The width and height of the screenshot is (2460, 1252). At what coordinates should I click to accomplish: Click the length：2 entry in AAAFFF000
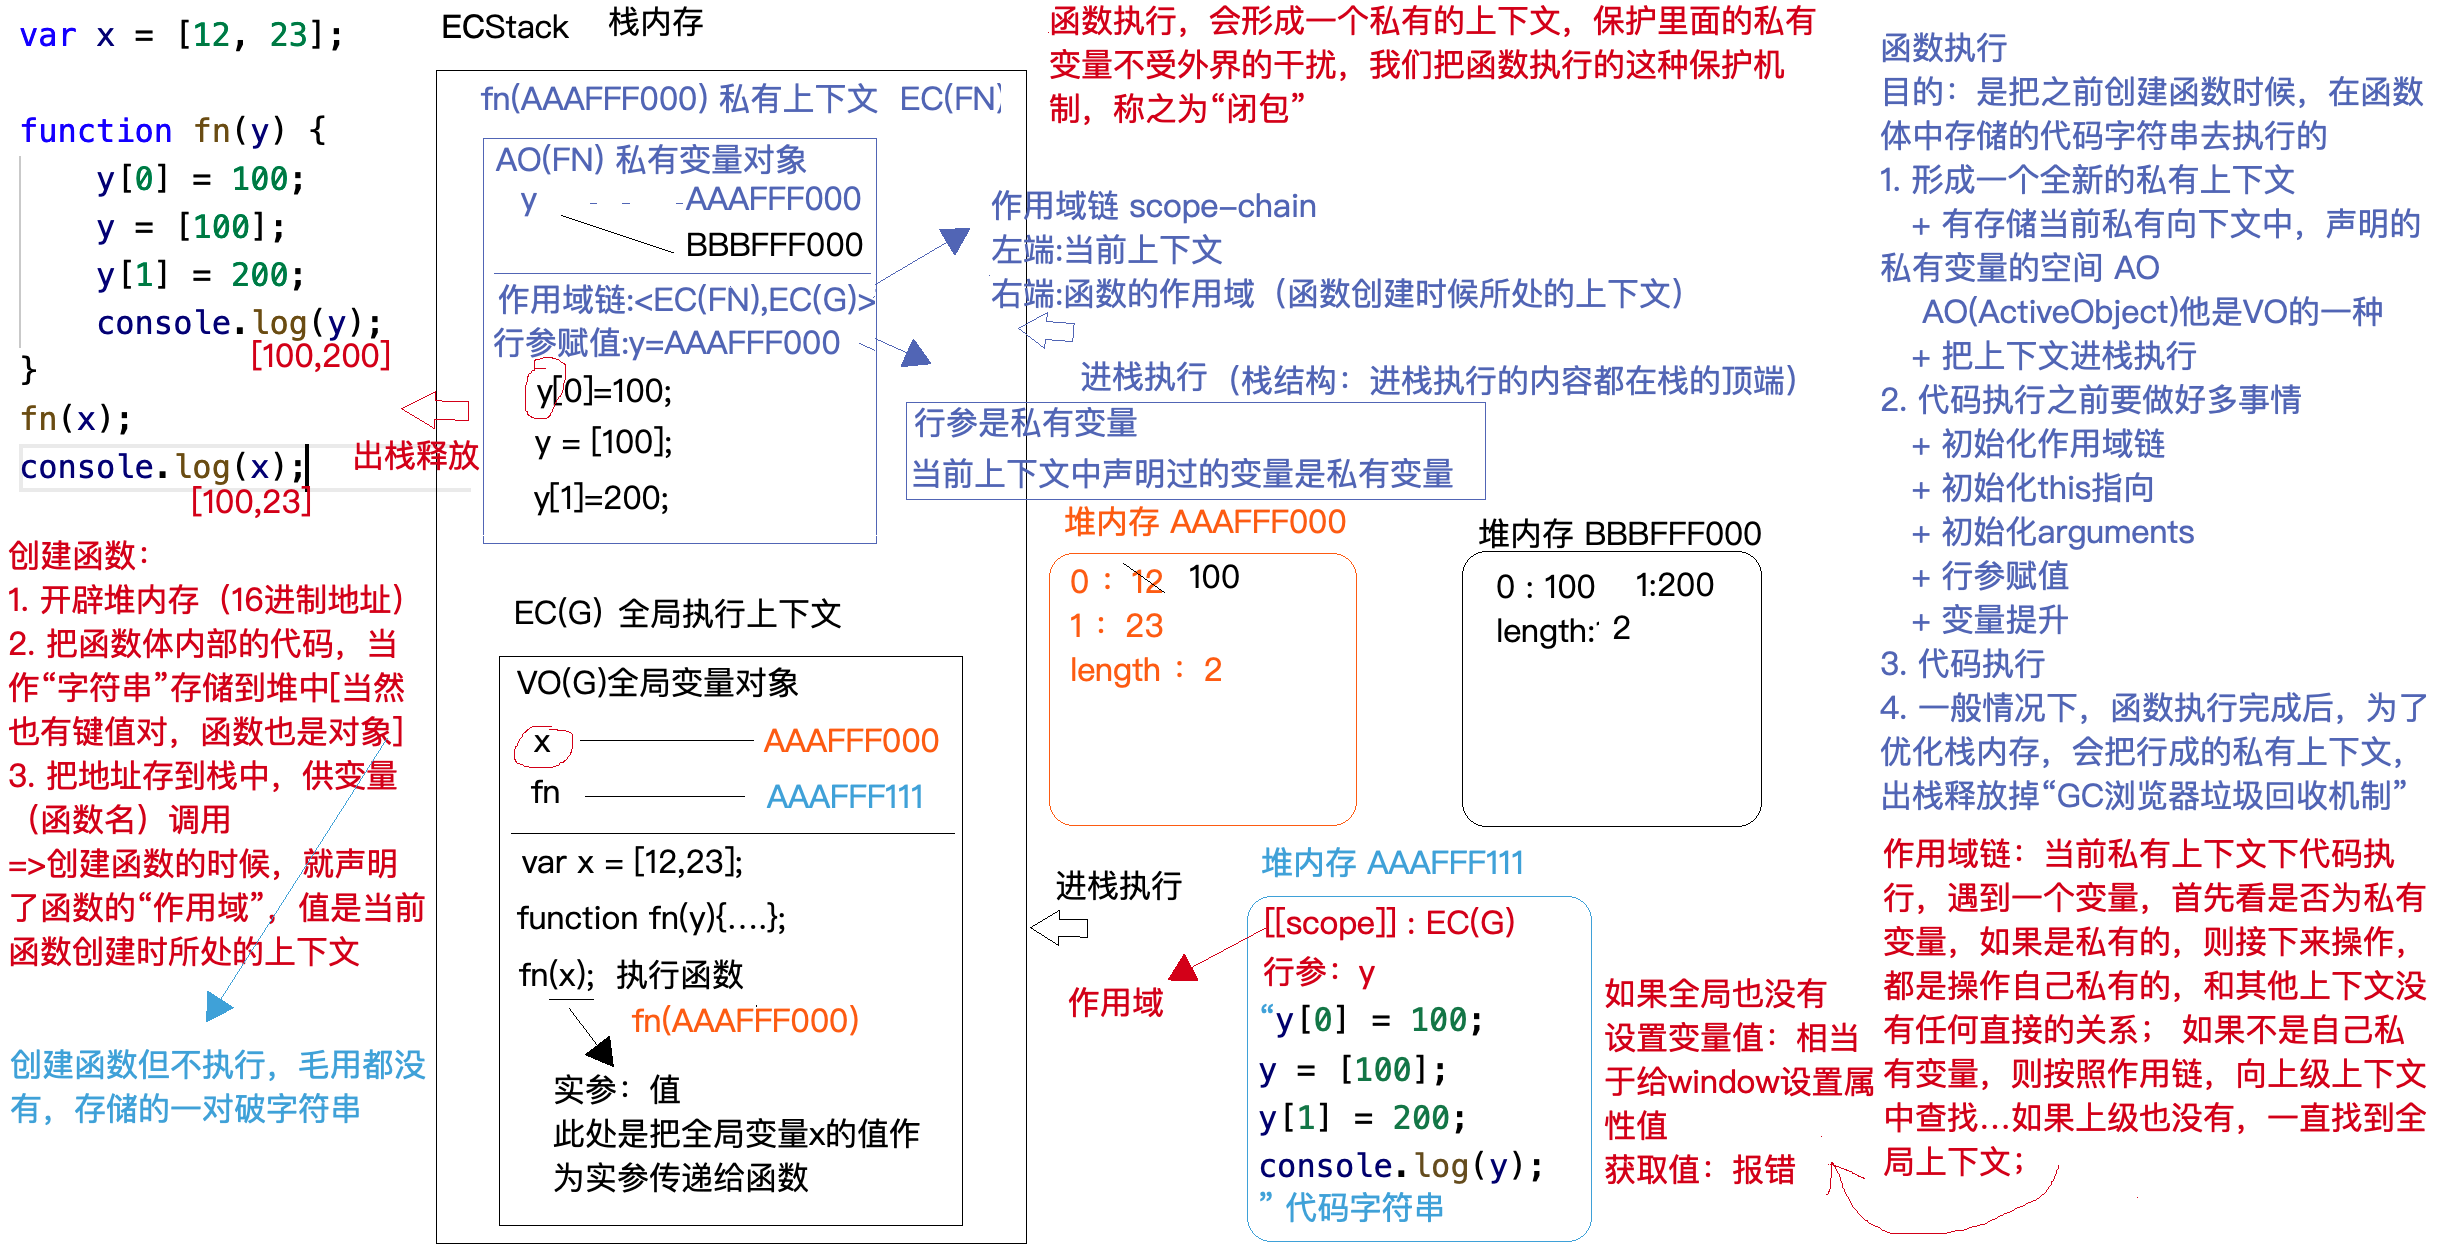pos(1145,670)
